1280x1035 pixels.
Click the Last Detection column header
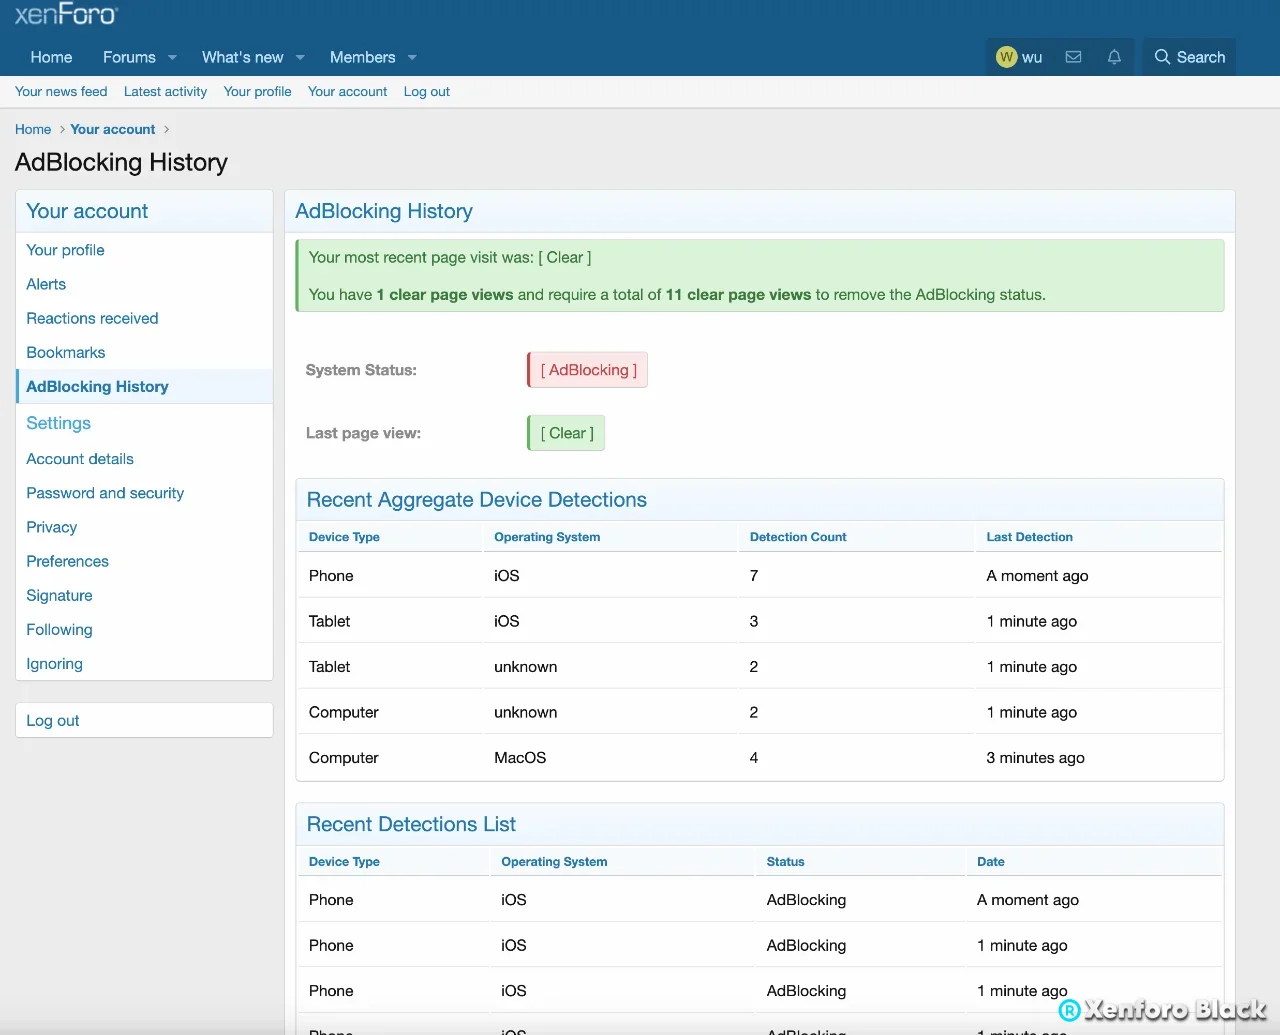(x=1029, y=537)
